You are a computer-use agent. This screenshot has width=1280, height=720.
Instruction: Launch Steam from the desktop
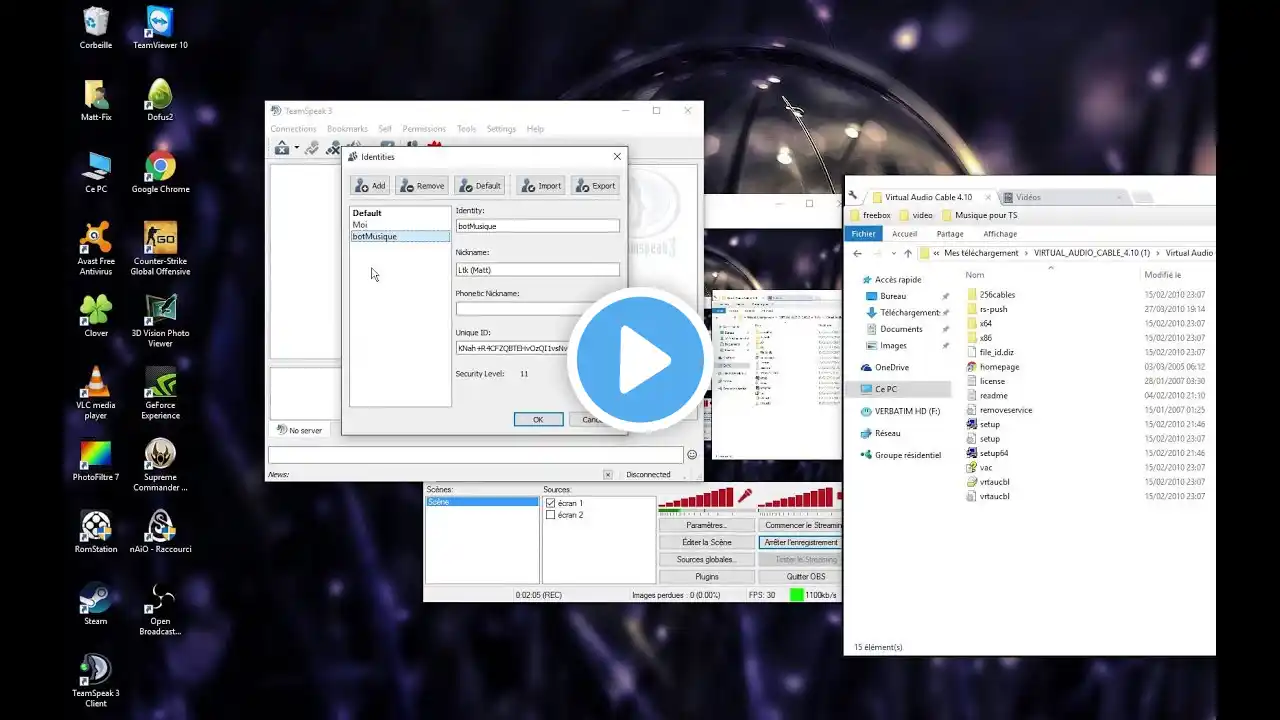96,603
